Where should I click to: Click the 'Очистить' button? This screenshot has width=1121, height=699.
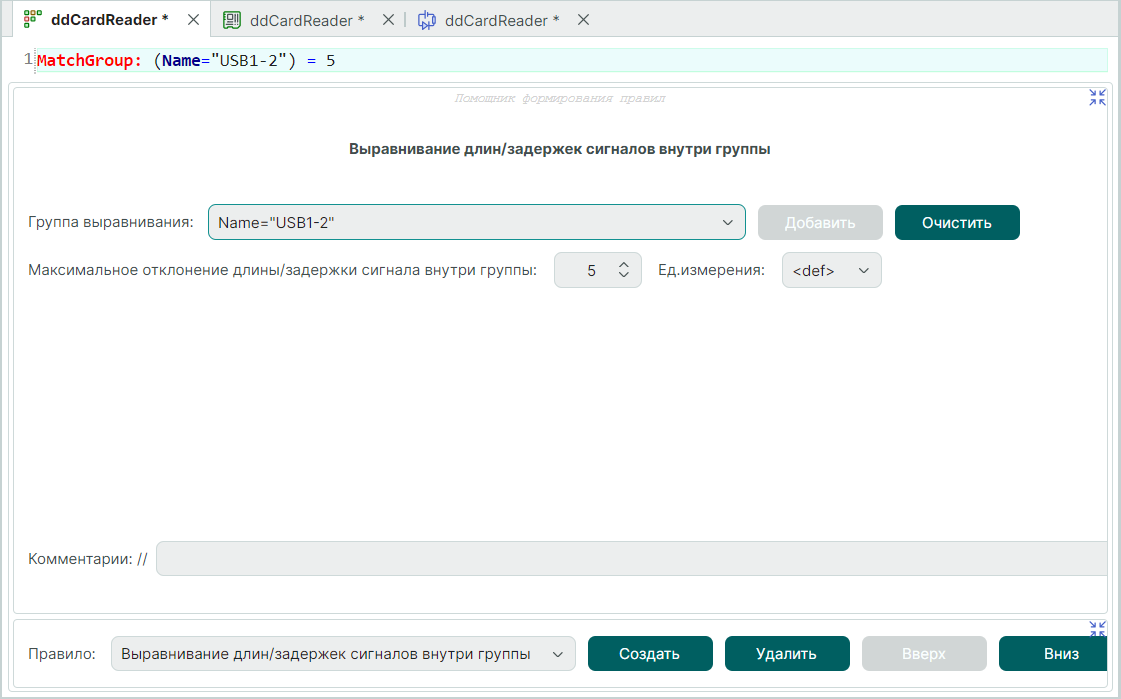click(957, 222)
